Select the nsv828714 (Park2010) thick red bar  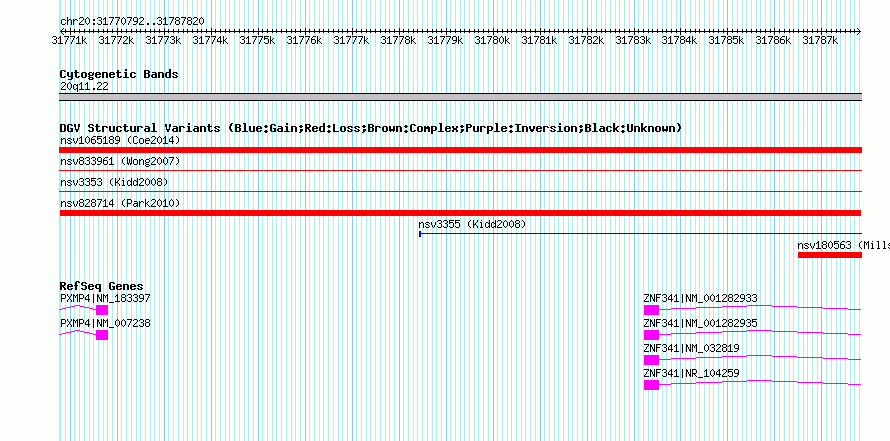click(460, 213)
